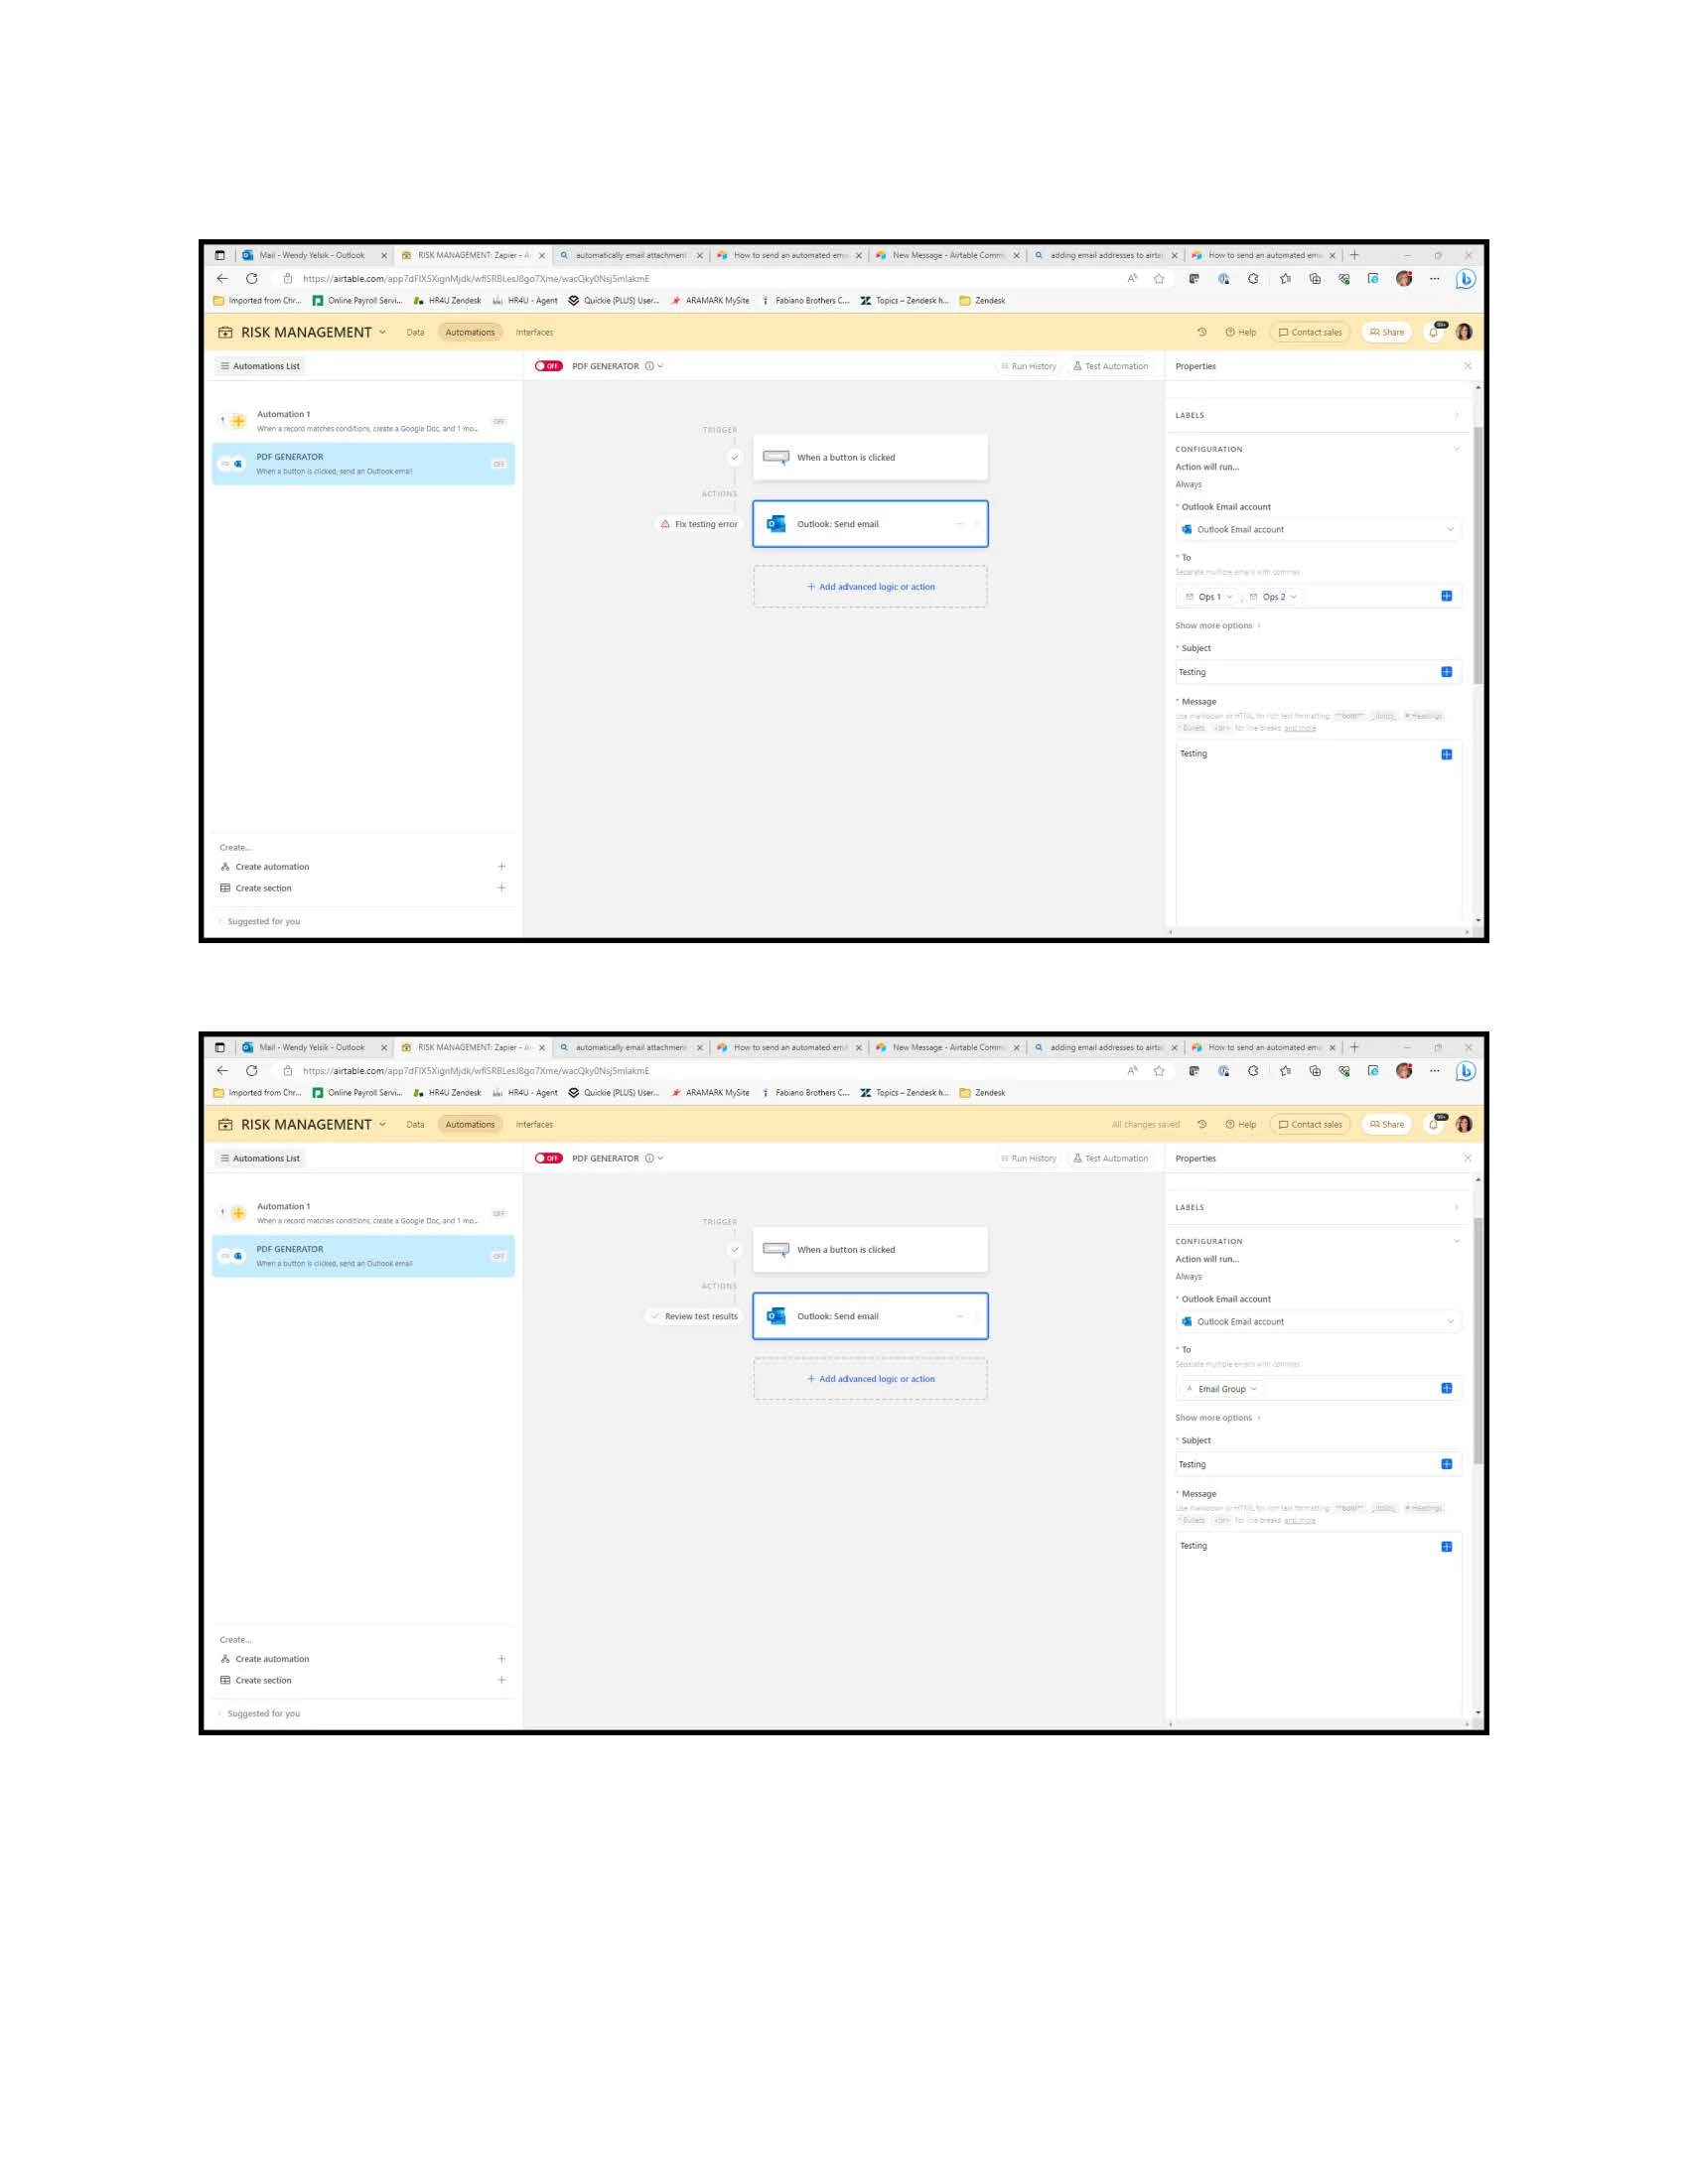
Task: Click blue plus insert icon in bottom screenshot Message field
Action: [1447, 1546]
